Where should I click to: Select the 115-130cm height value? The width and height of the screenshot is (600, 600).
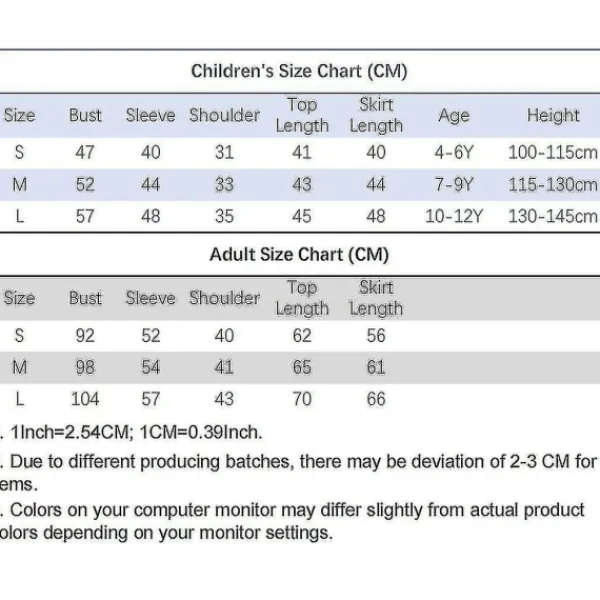pos(553,185)
